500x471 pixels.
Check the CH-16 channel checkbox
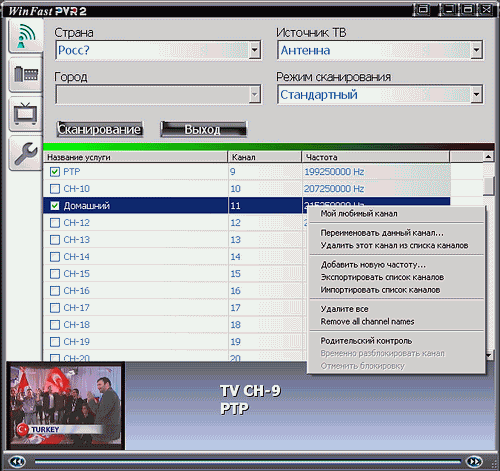[55, 291]
